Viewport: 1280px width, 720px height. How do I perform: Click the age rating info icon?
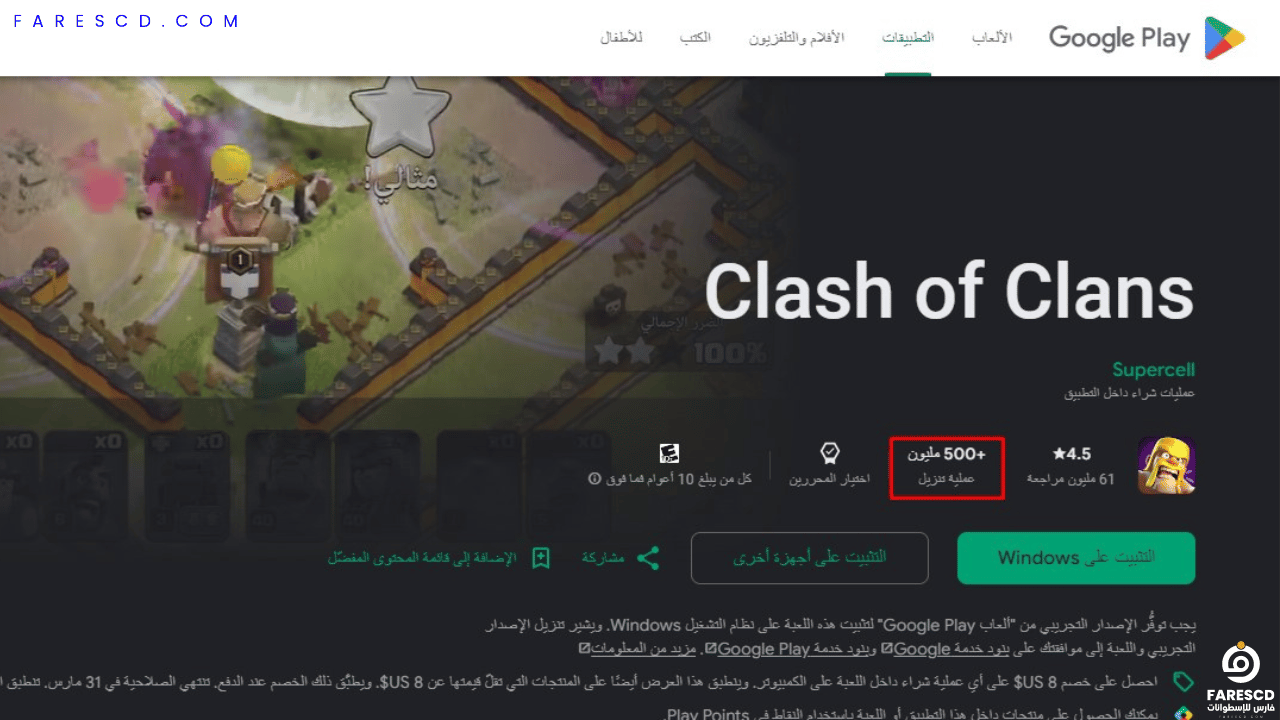tap(594, 479)
